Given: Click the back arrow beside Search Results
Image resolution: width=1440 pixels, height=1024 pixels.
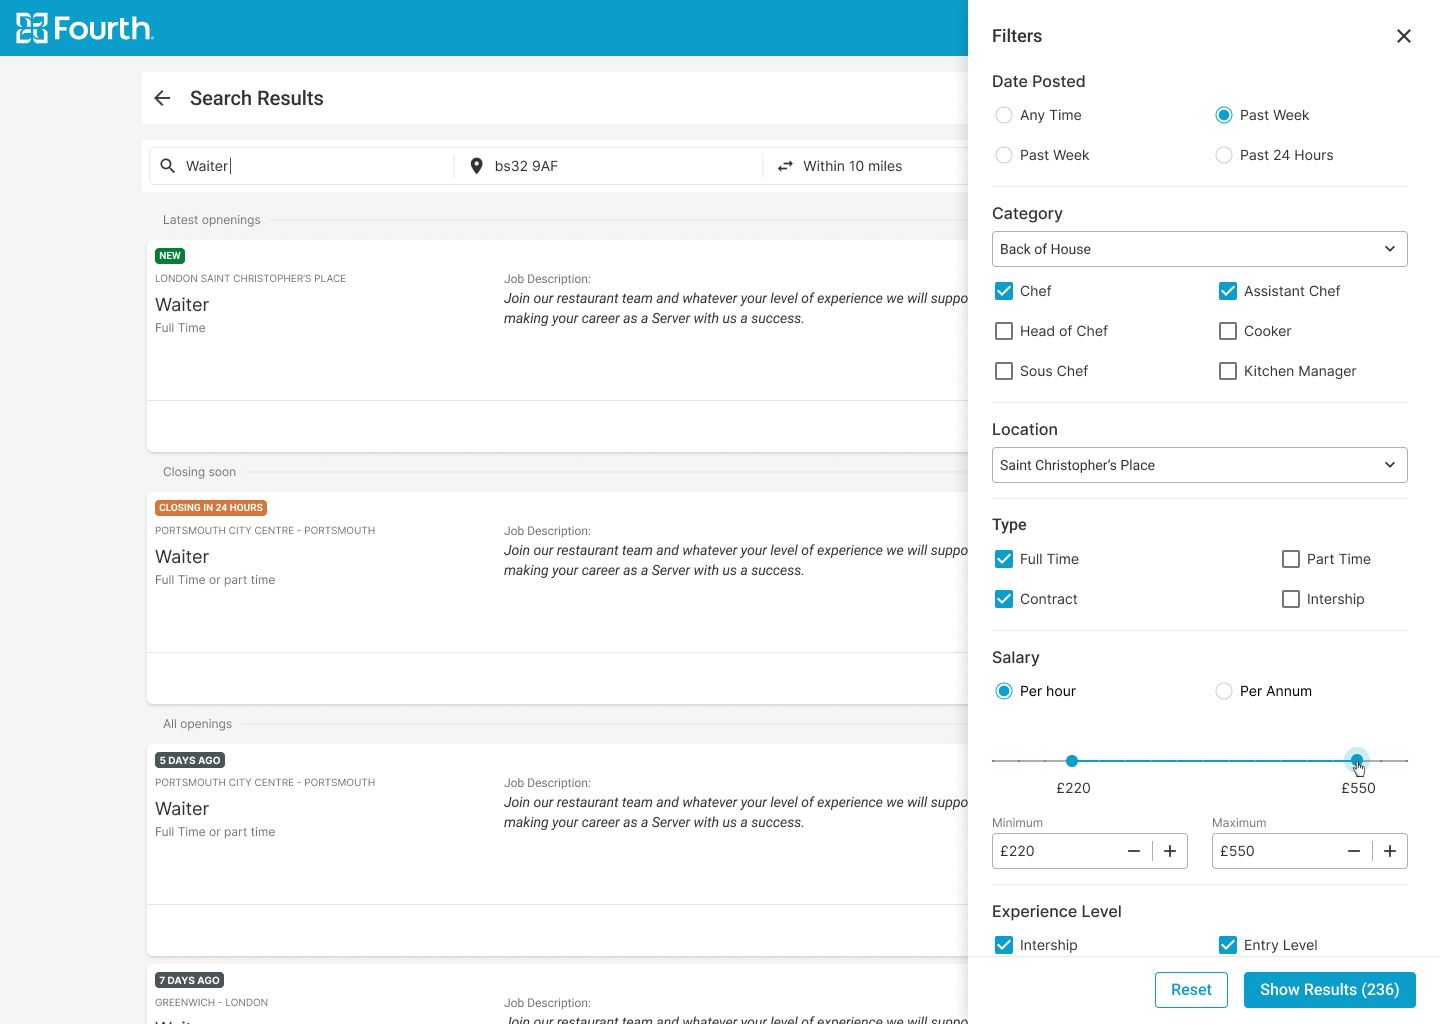Looking at the screenshot, I should click(x=162, y=98).
